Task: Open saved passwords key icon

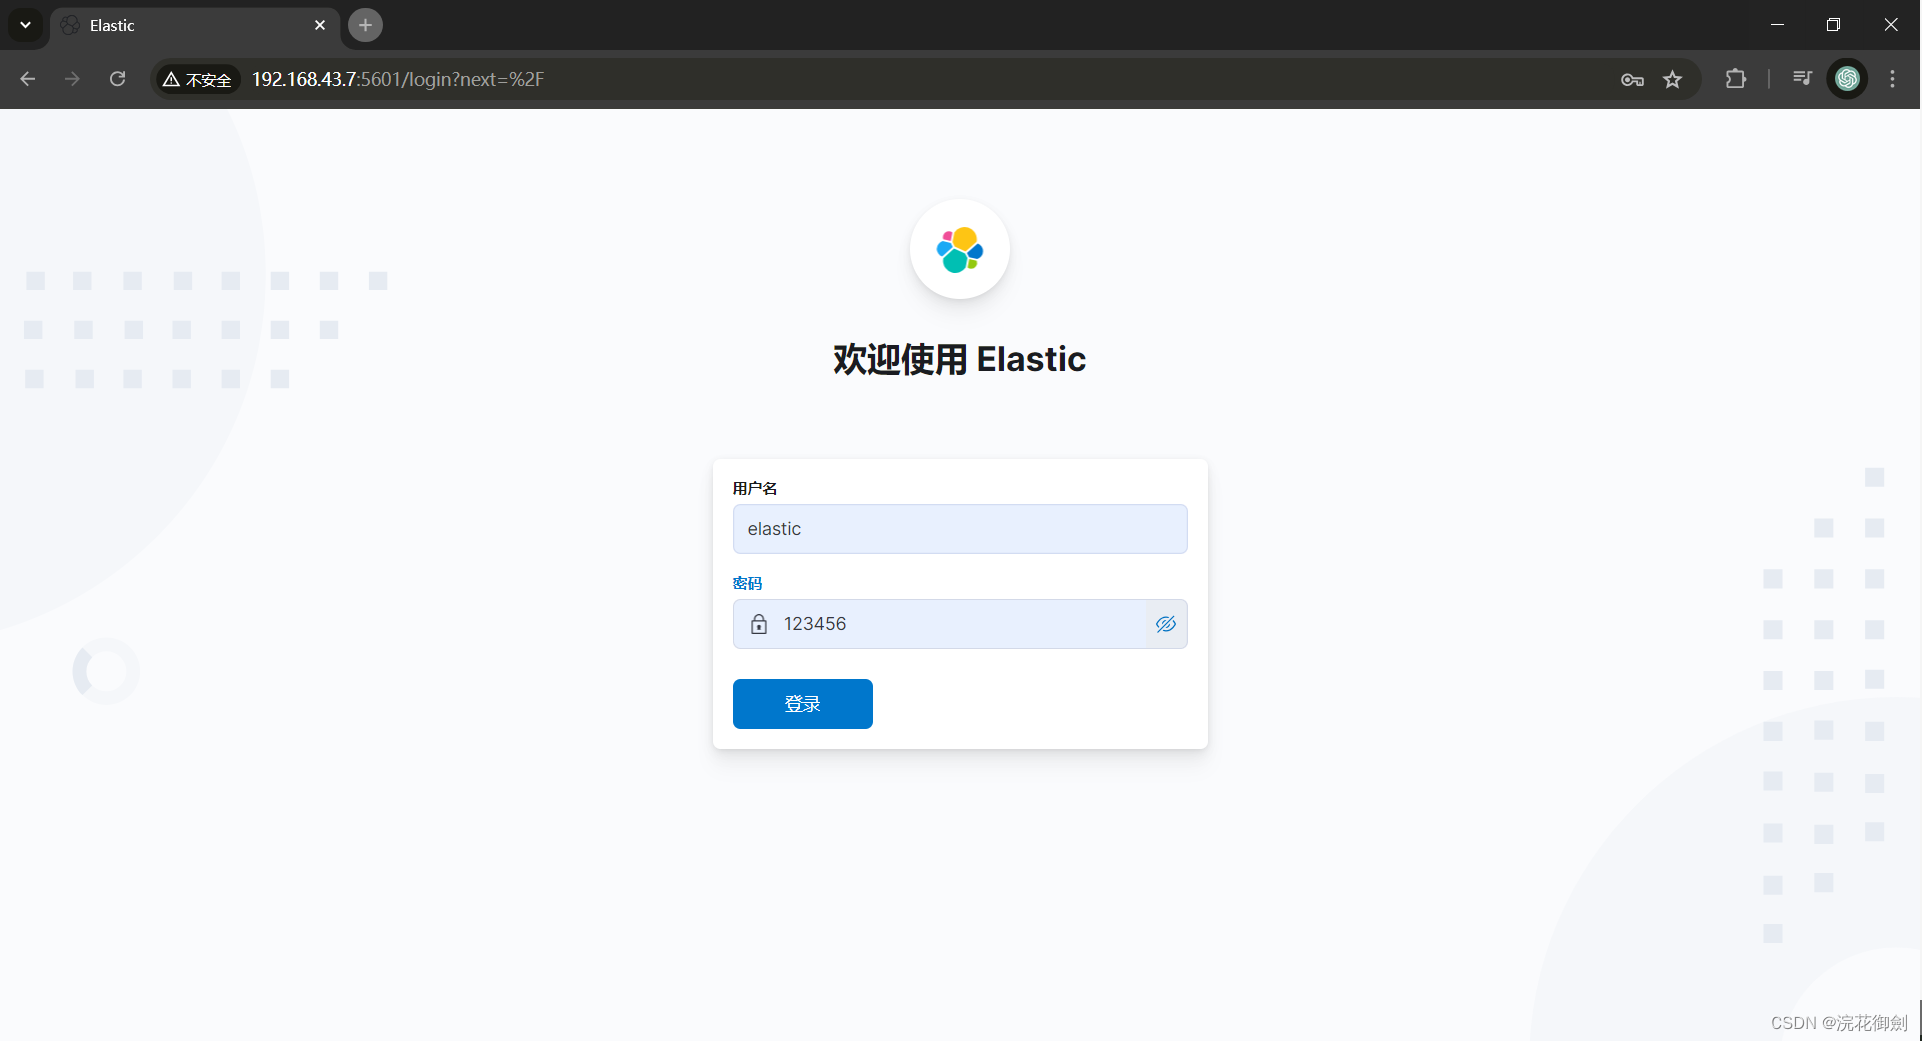Action: coord(1632,79)
